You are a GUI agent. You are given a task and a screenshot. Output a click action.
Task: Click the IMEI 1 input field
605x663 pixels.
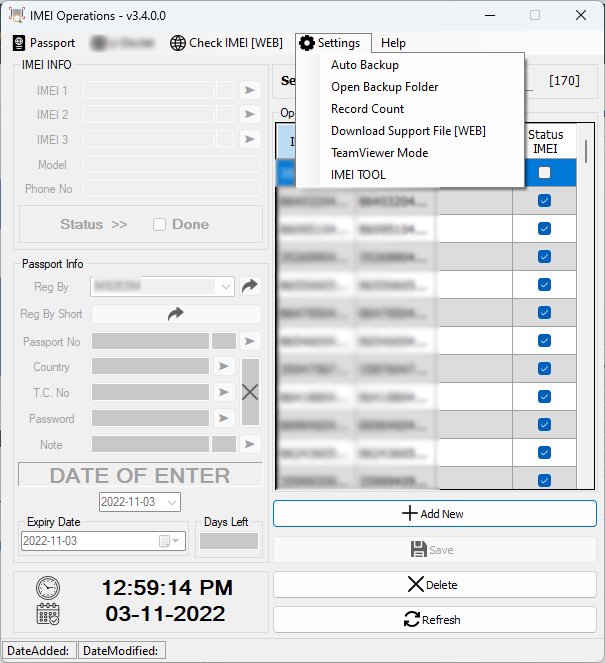pyautogui.click(x=148, y=90)
